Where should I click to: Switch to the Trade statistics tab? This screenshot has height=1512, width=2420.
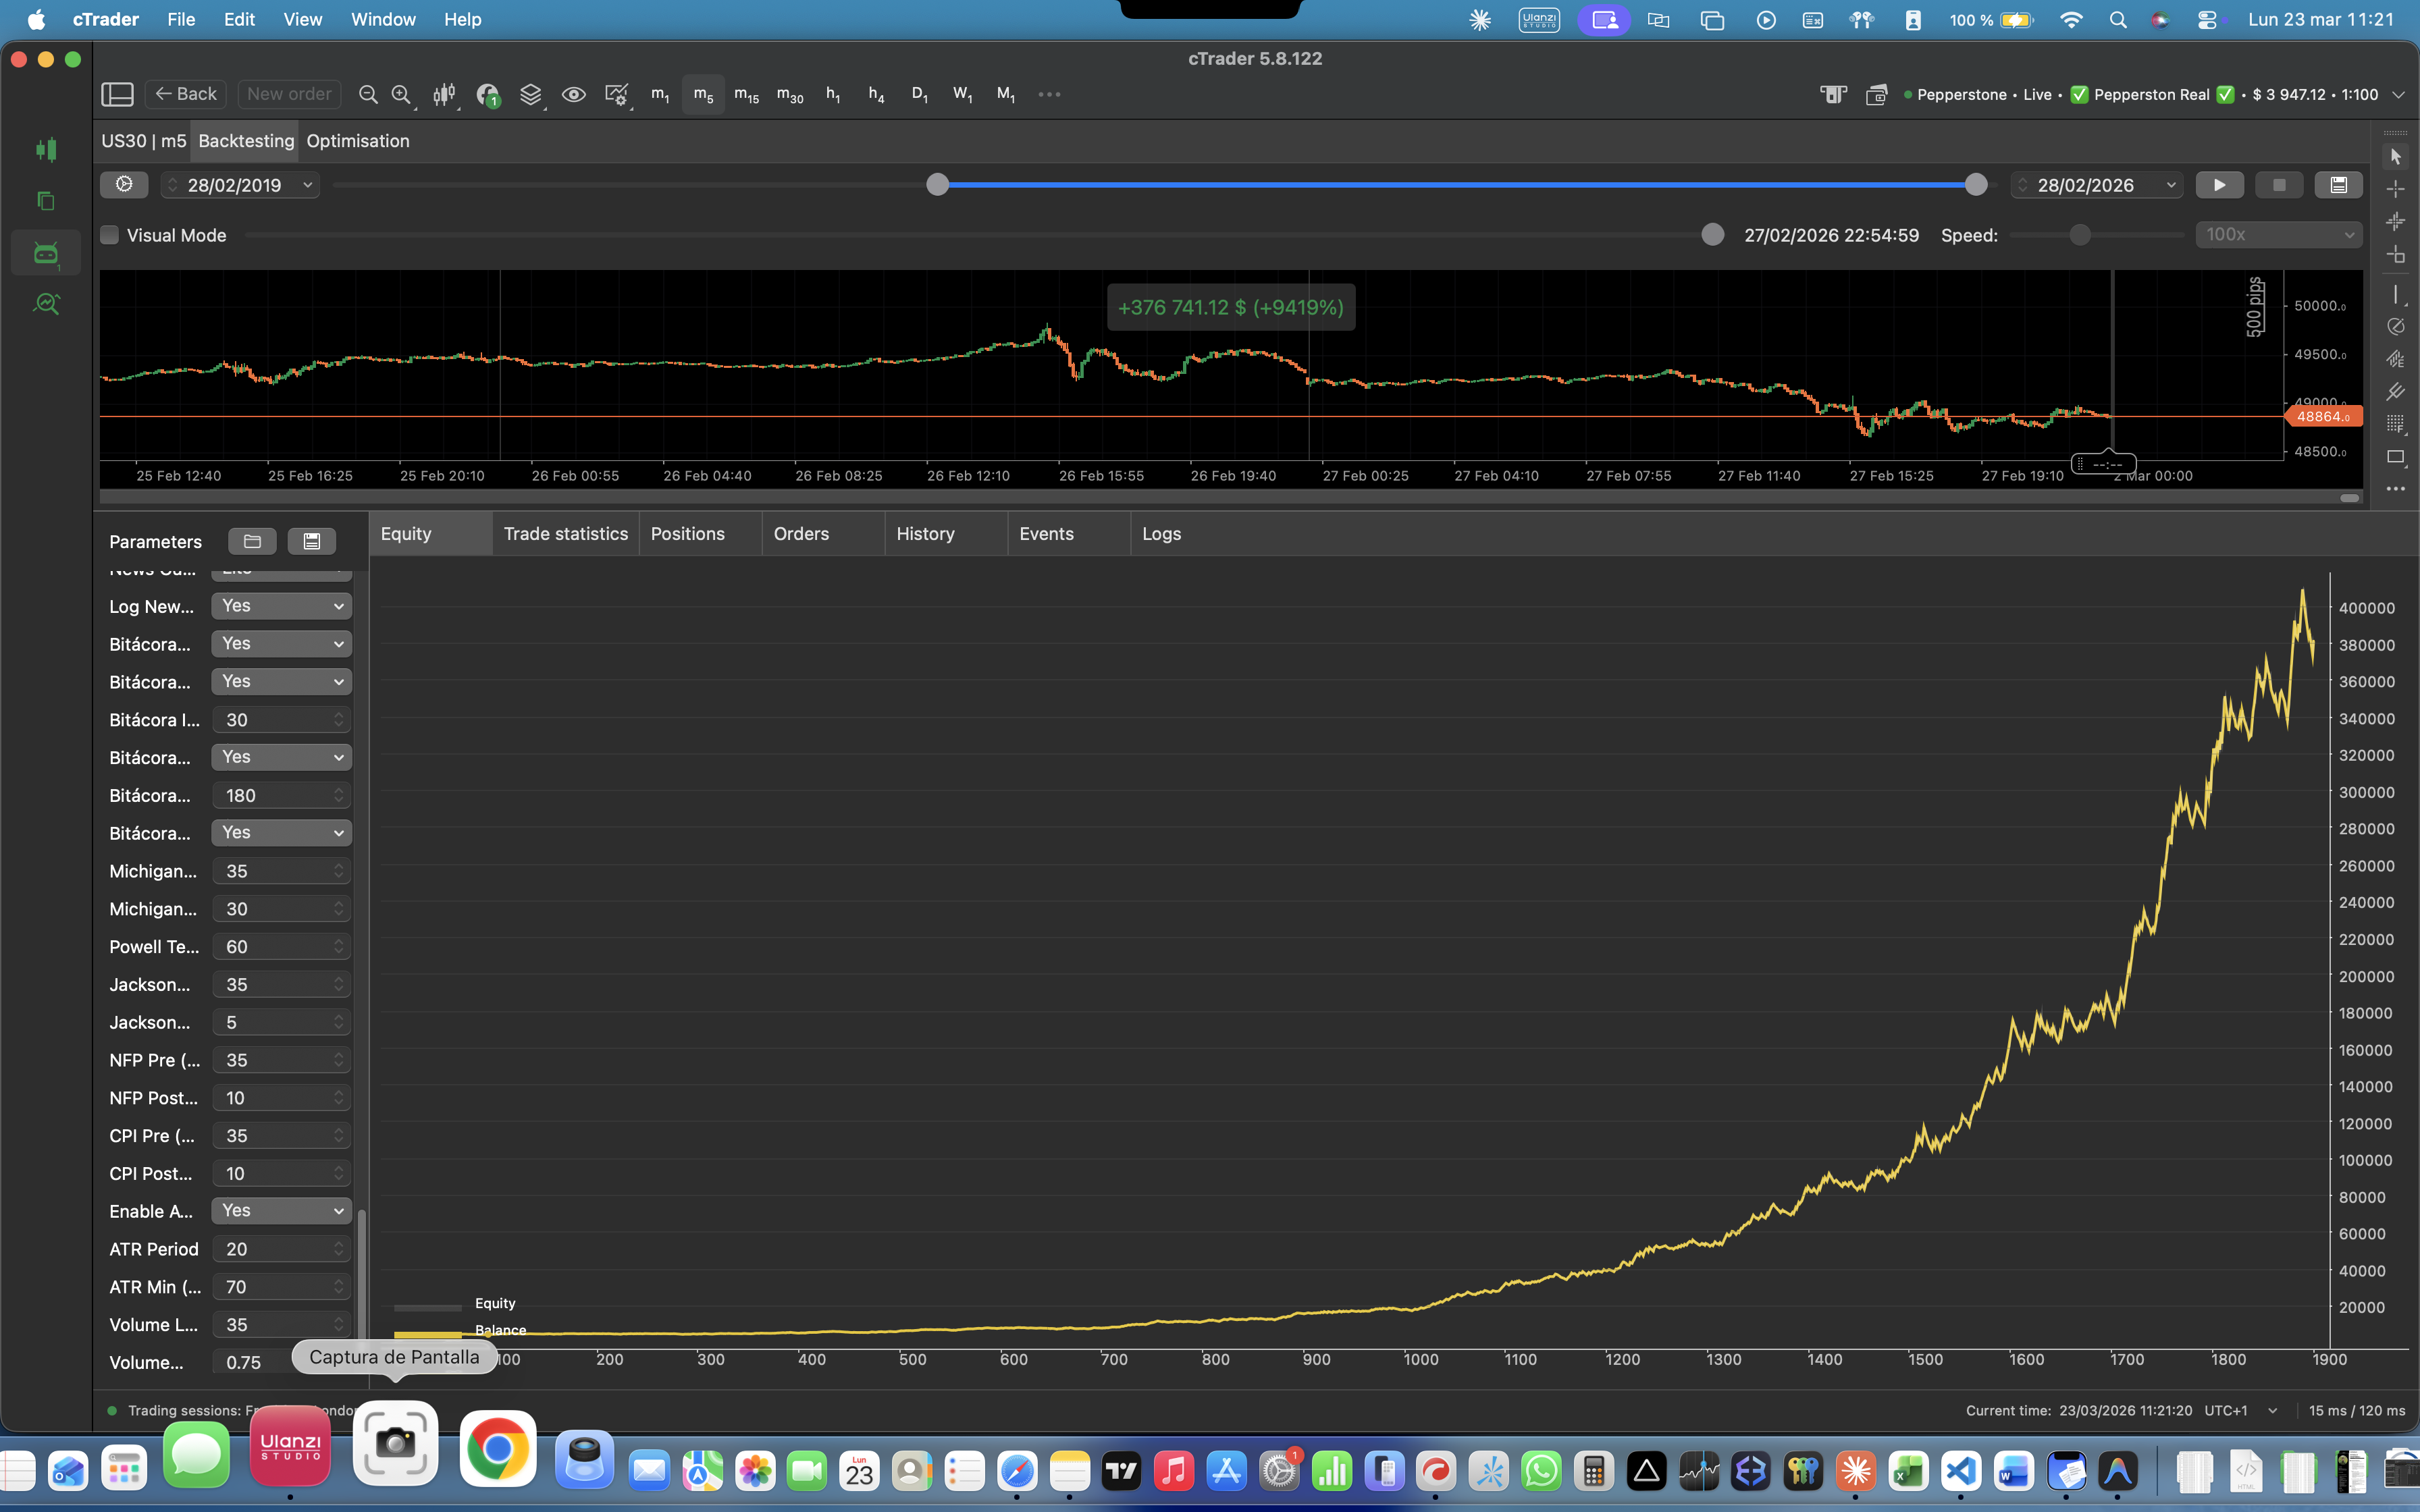(x=565, y=534)
